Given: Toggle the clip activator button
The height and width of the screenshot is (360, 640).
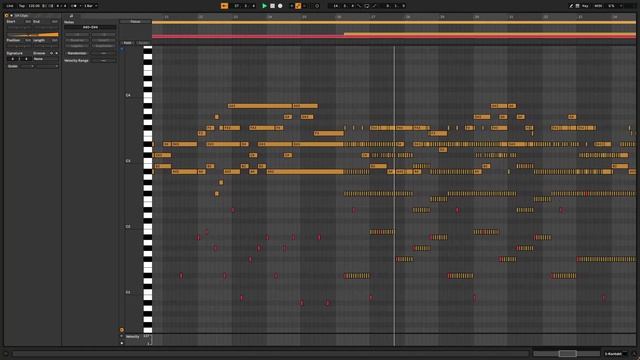Looking at the screenshot, I should [x=6, y=16].
